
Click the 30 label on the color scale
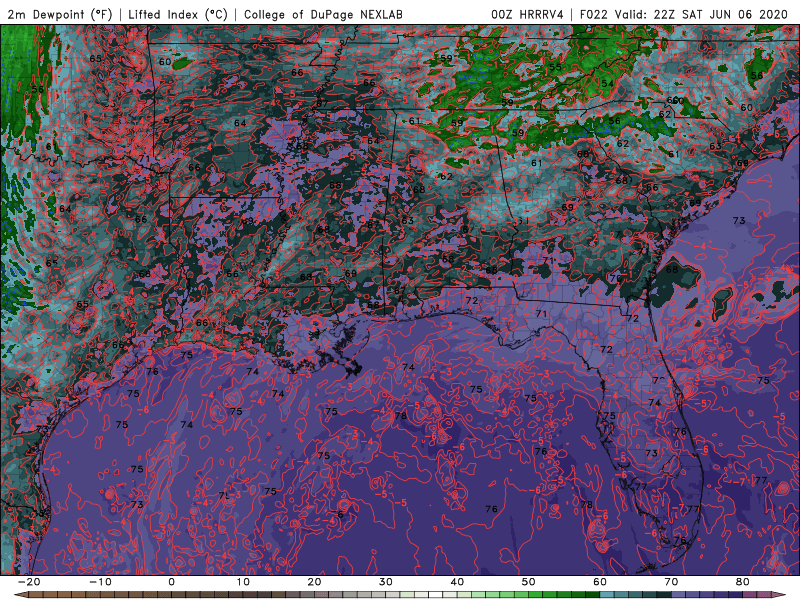pos(386,582)
